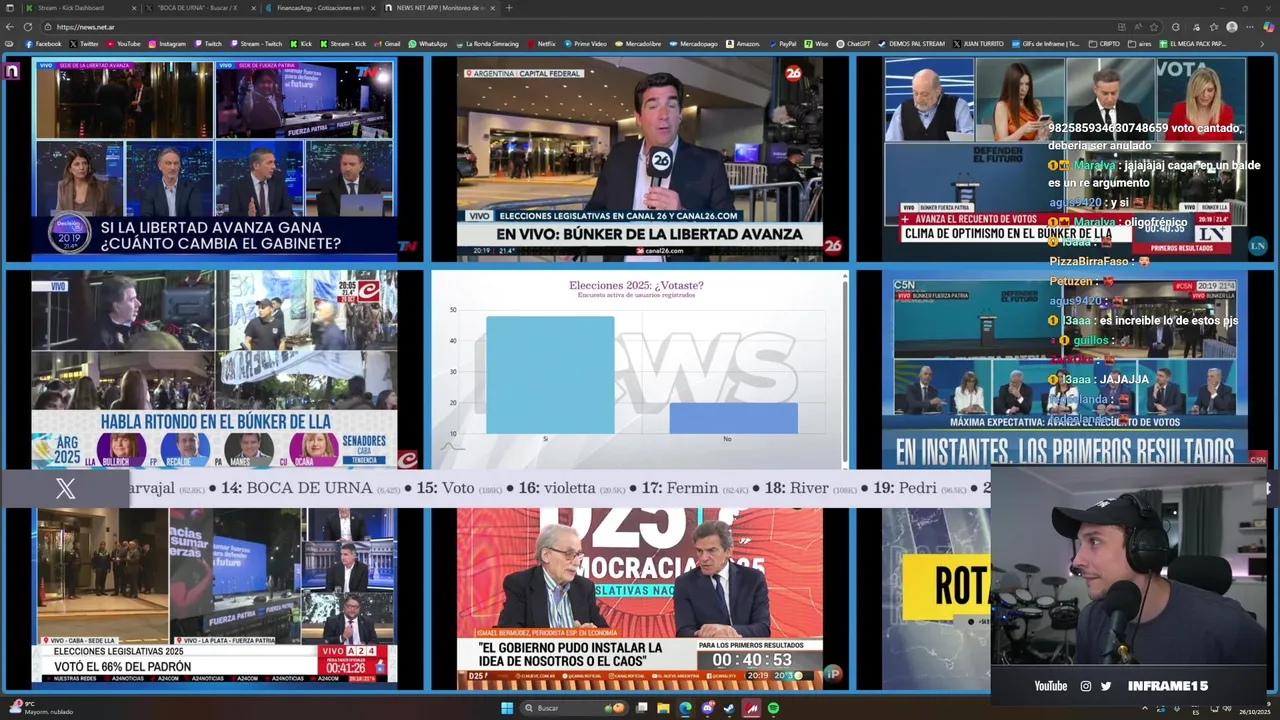This screenshot has height=720, width=1280.
Task: Open the Stream - Twitch bookmark
Action: click(x=256, y=44)
